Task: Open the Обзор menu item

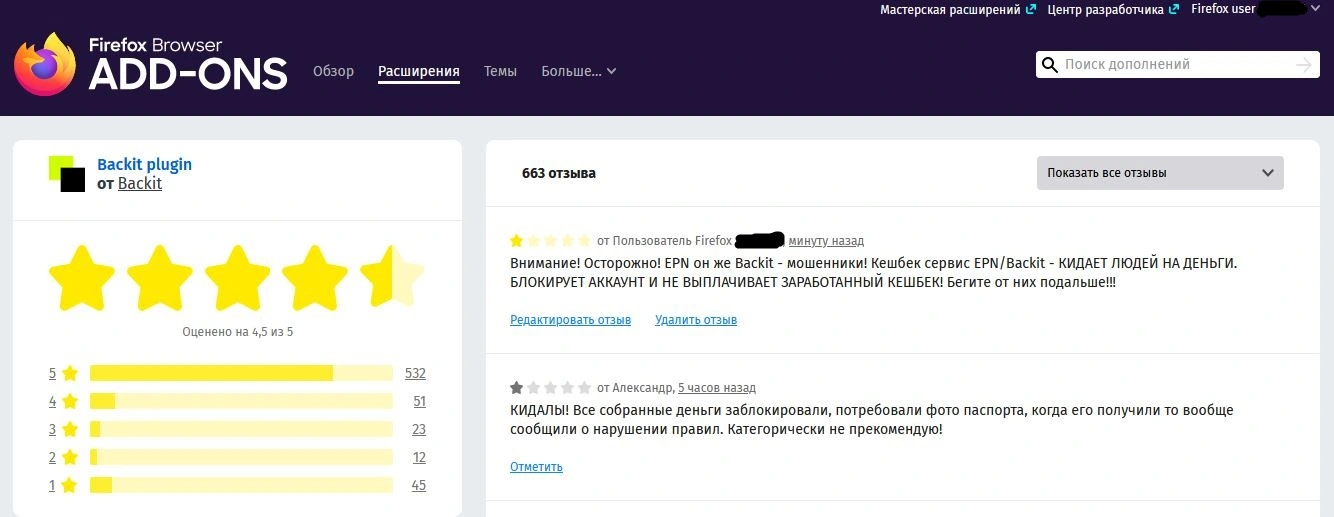Action: [x=333, y=71]
